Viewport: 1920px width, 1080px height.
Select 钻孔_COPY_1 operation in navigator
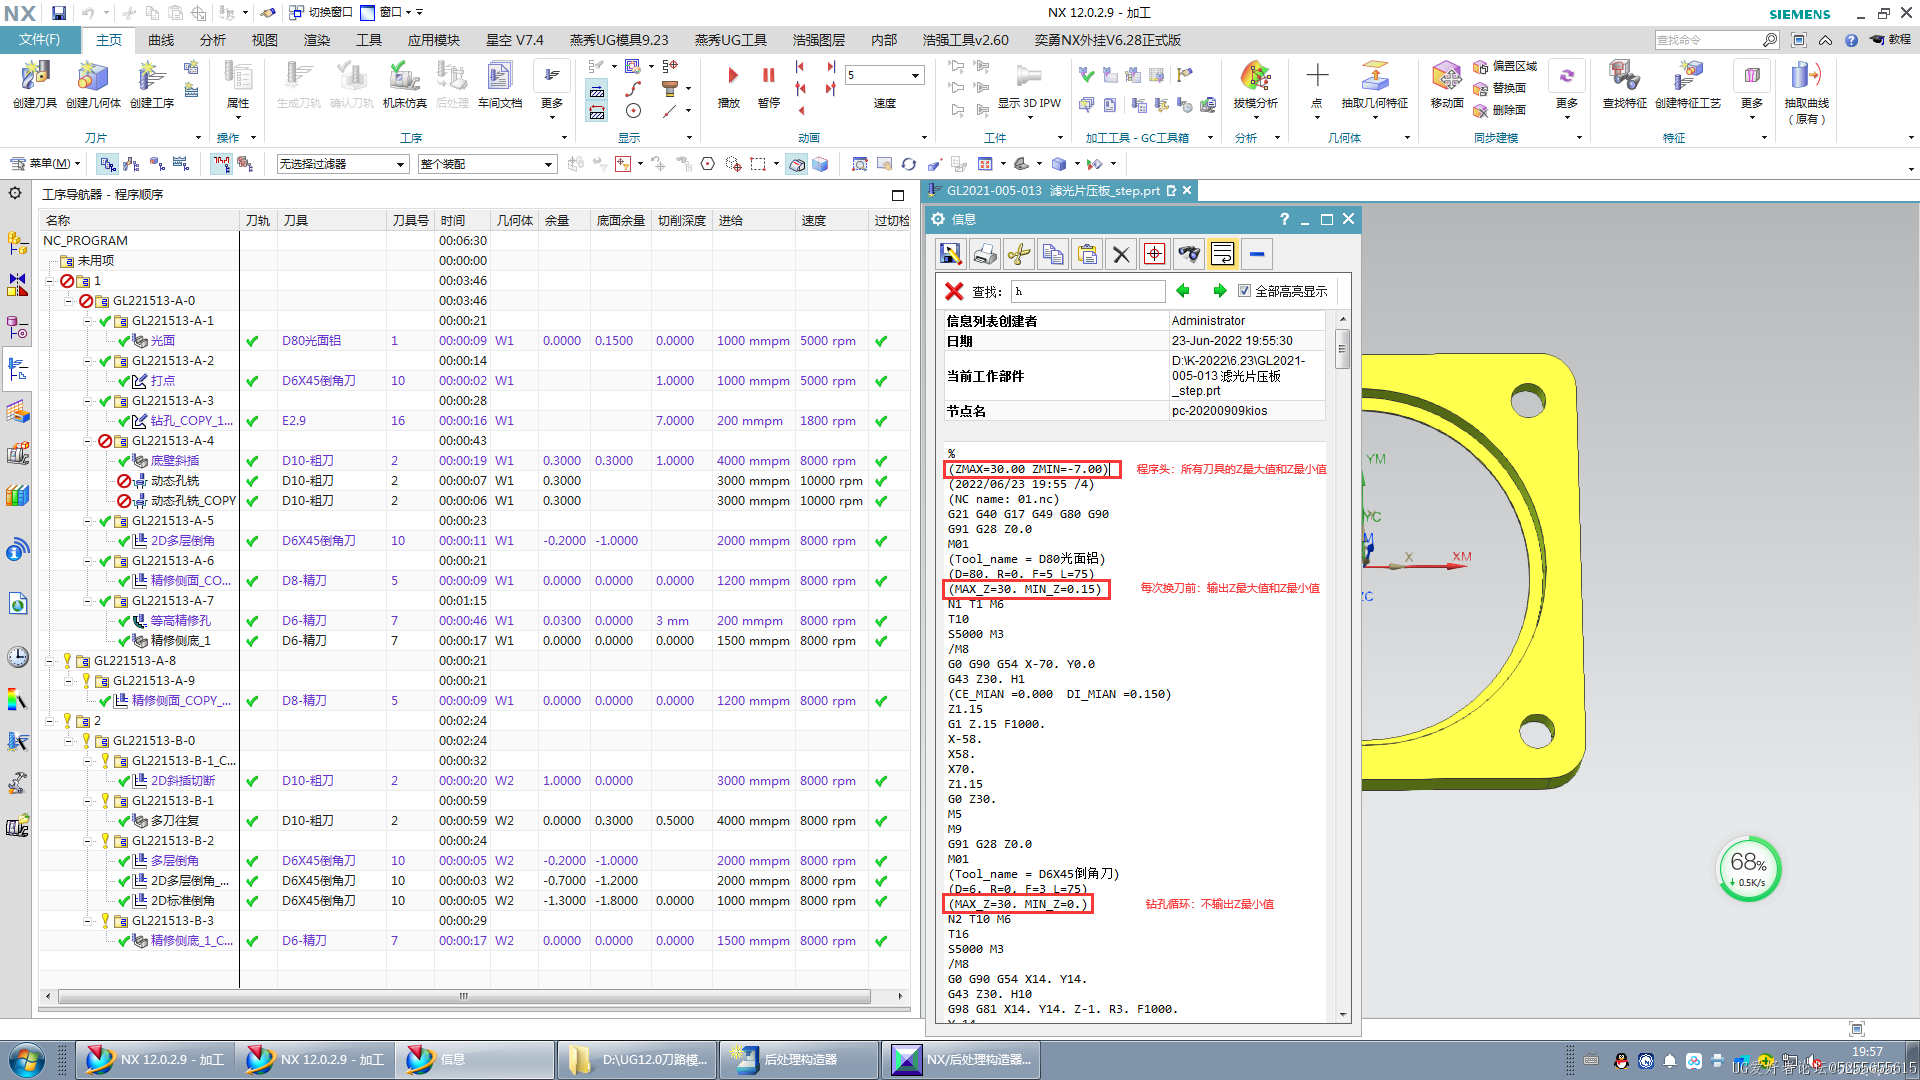coord(191,421)
